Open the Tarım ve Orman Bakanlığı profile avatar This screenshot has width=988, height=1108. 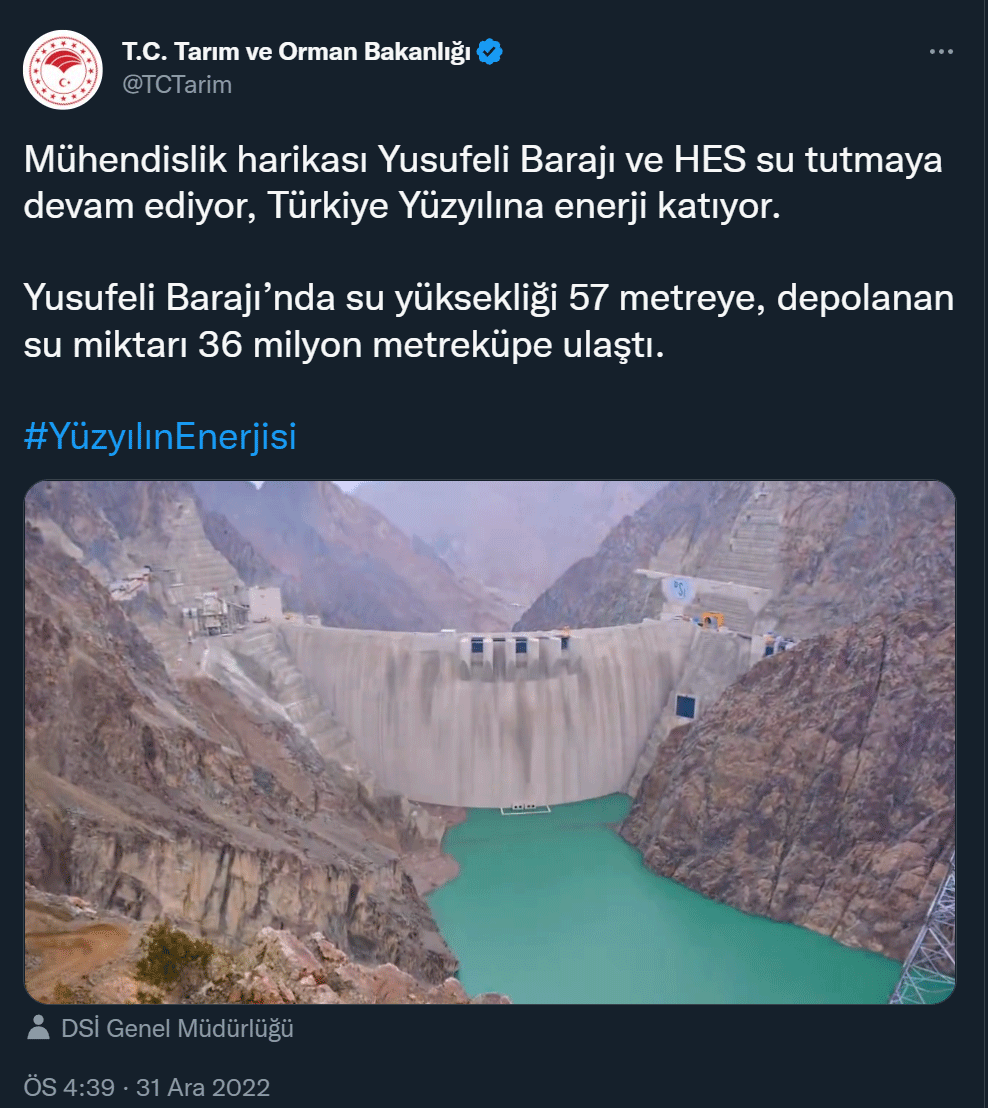pyautogui.click(x=63, y=70)
